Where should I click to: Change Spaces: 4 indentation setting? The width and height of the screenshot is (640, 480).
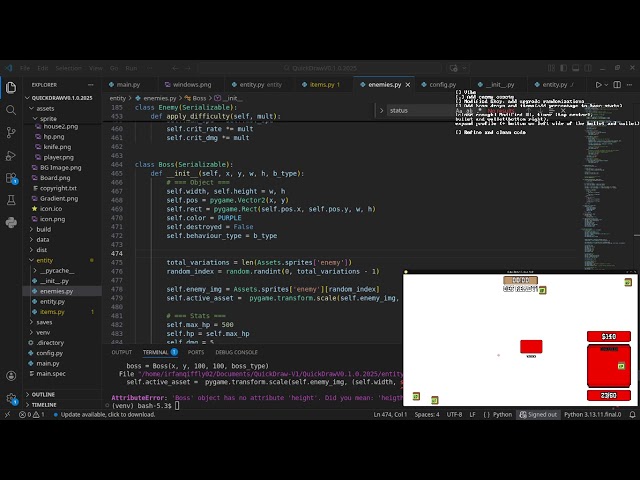coord(427,415)
